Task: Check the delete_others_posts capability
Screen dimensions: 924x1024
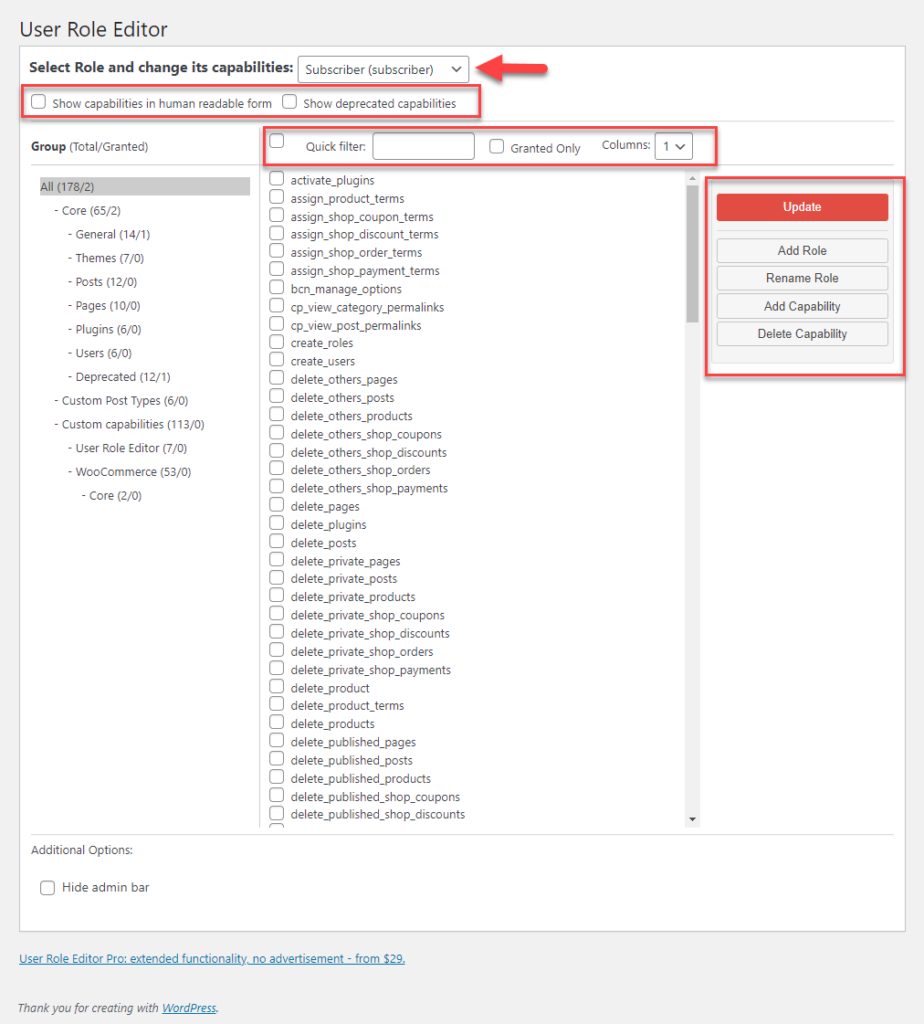Action: tap(277, 396)
